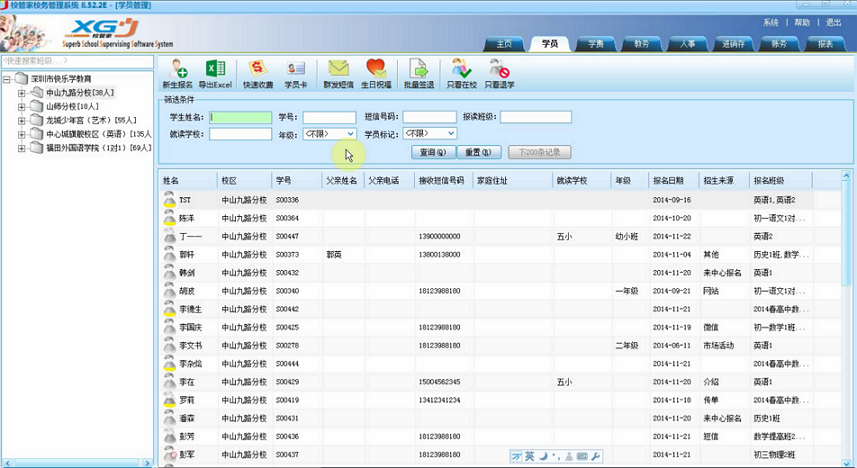Click the 重置 reset button
857x468 pixels.
pos(478,152)
